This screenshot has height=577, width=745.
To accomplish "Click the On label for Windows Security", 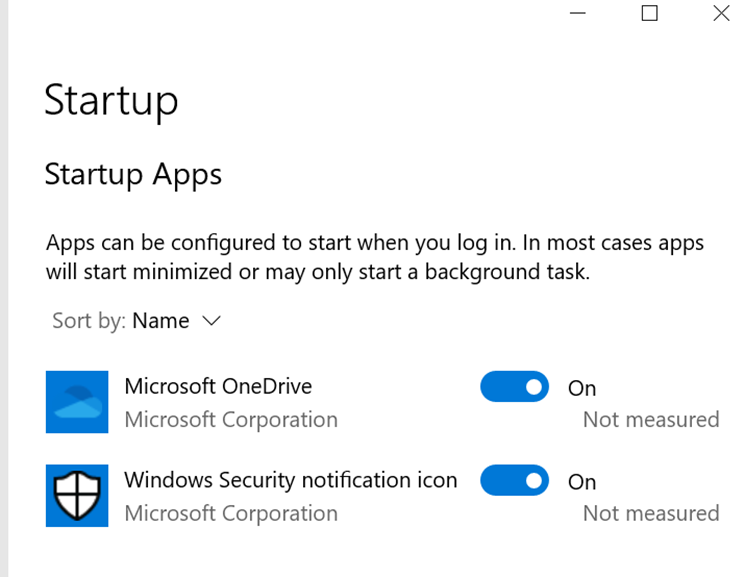I will click(x=582, y=482).
